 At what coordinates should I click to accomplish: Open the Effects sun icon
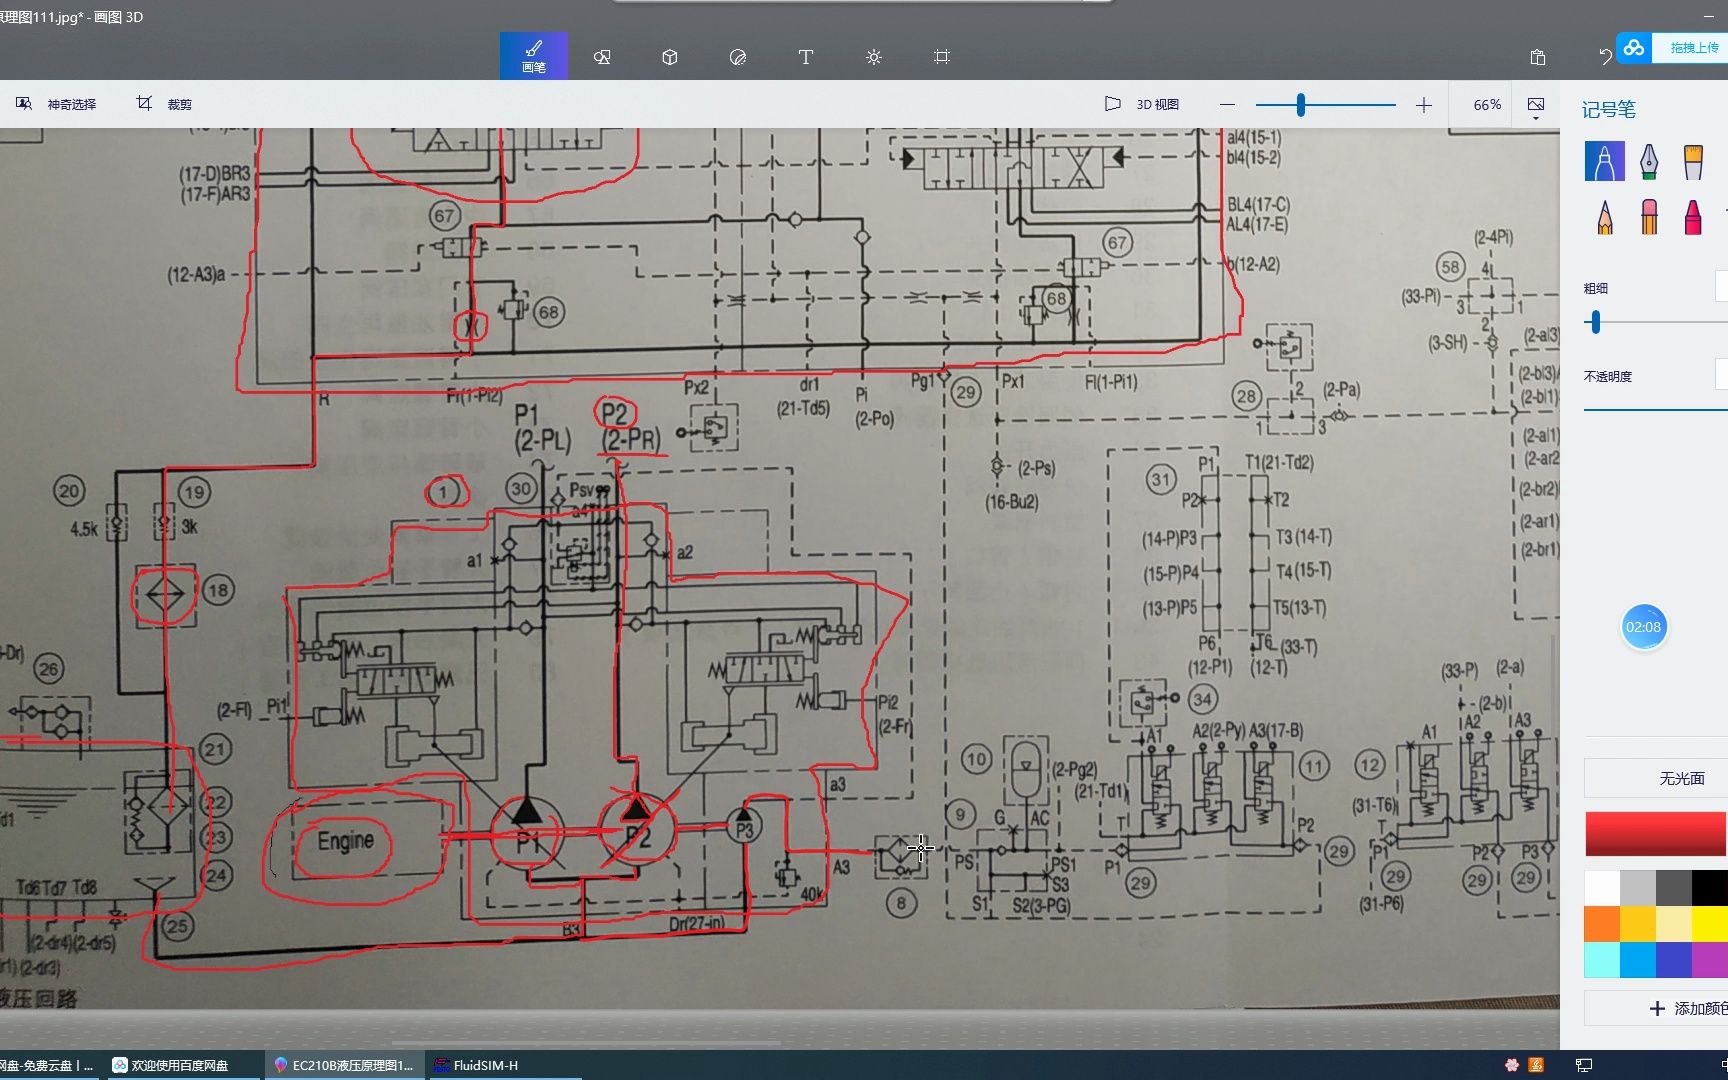point(874,57)
